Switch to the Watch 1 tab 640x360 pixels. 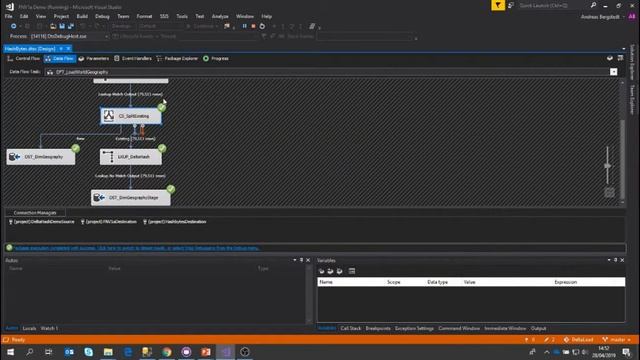coord(49,328)
